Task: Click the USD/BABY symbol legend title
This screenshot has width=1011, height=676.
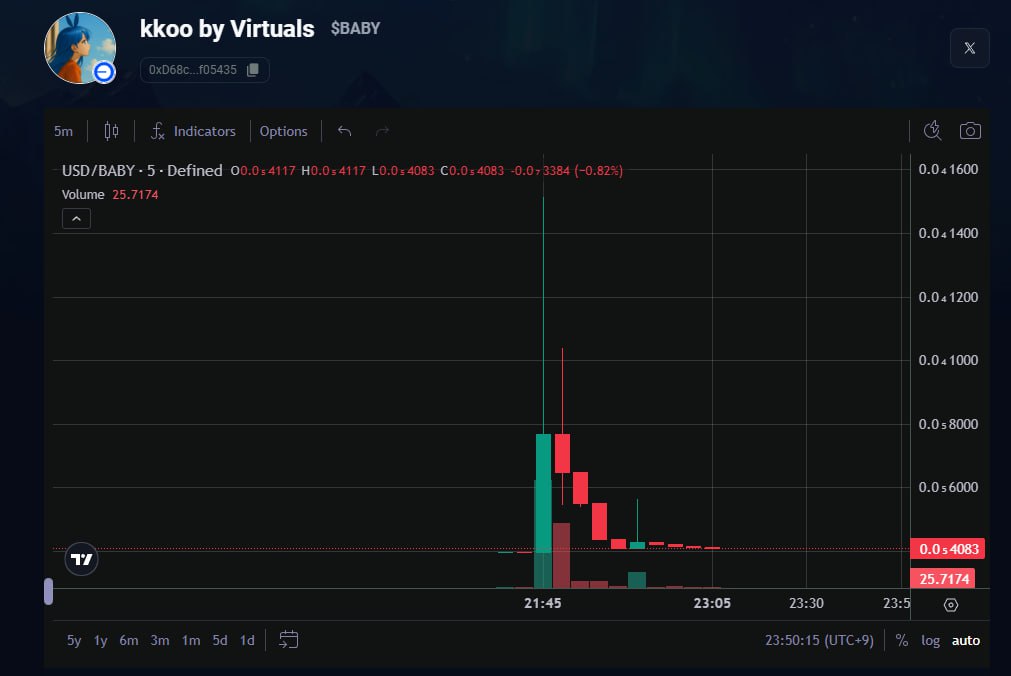Action: 142,170
